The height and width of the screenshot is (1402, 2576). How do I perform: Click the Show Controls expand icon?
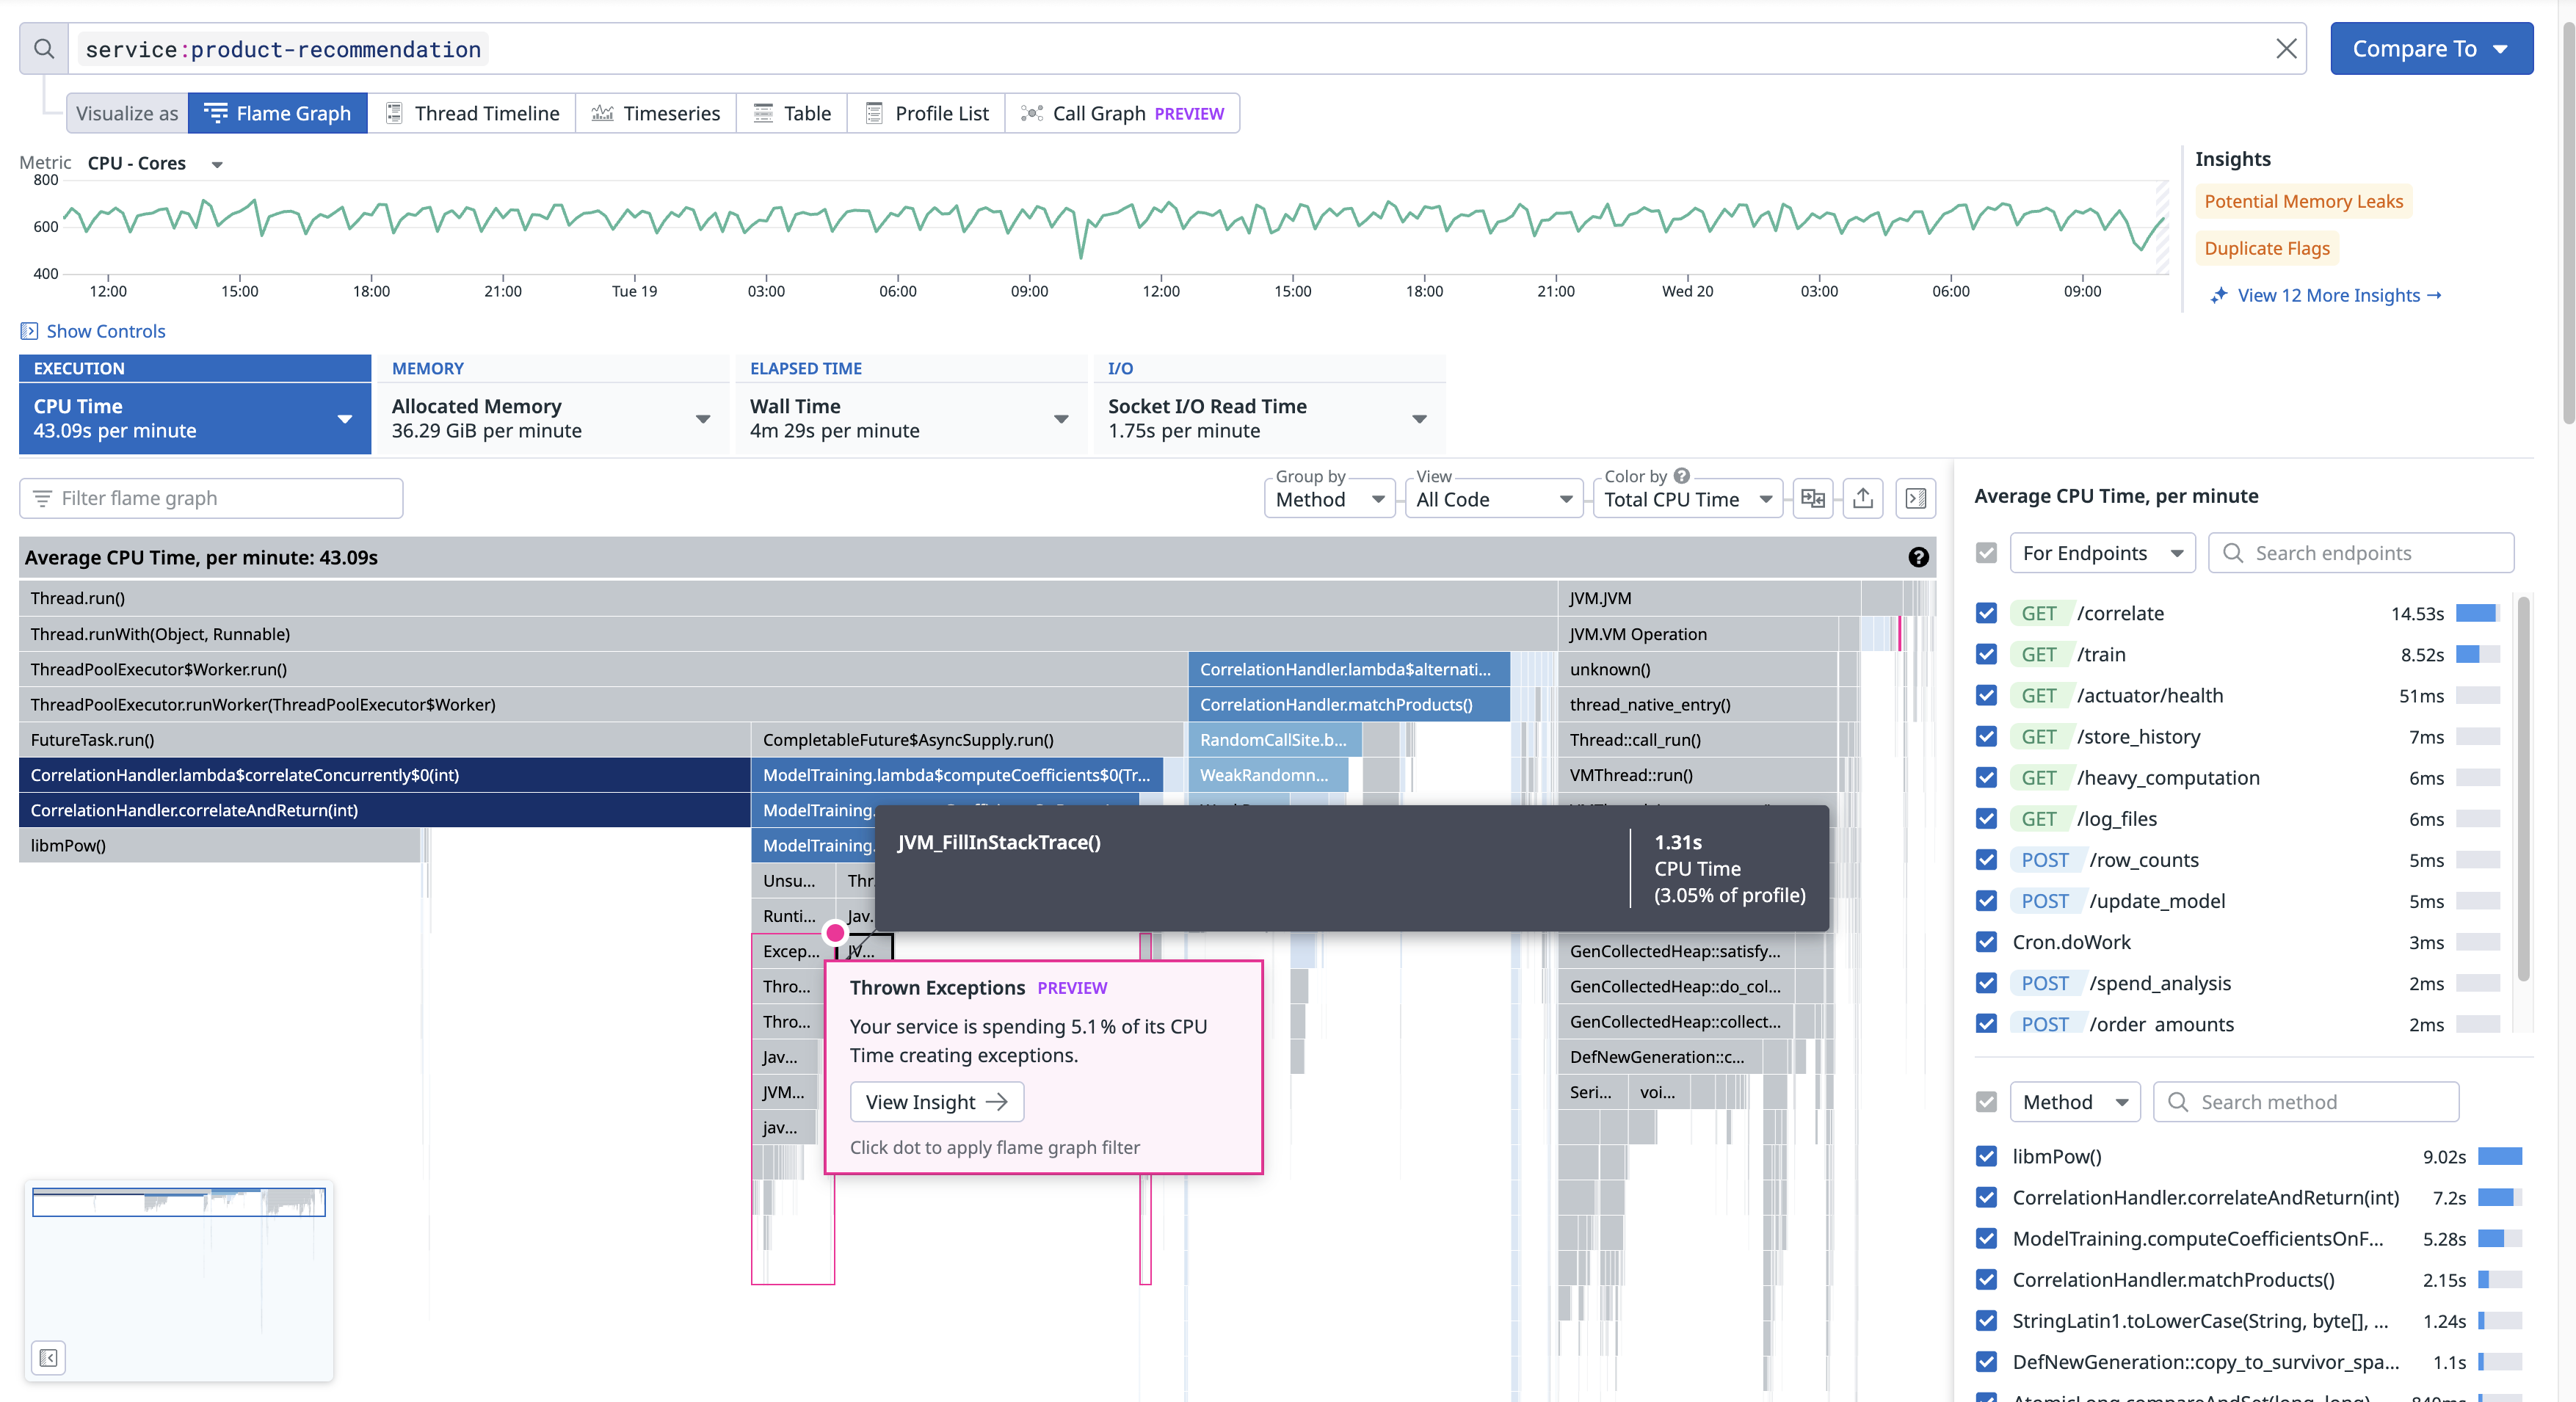coord(29,331)
